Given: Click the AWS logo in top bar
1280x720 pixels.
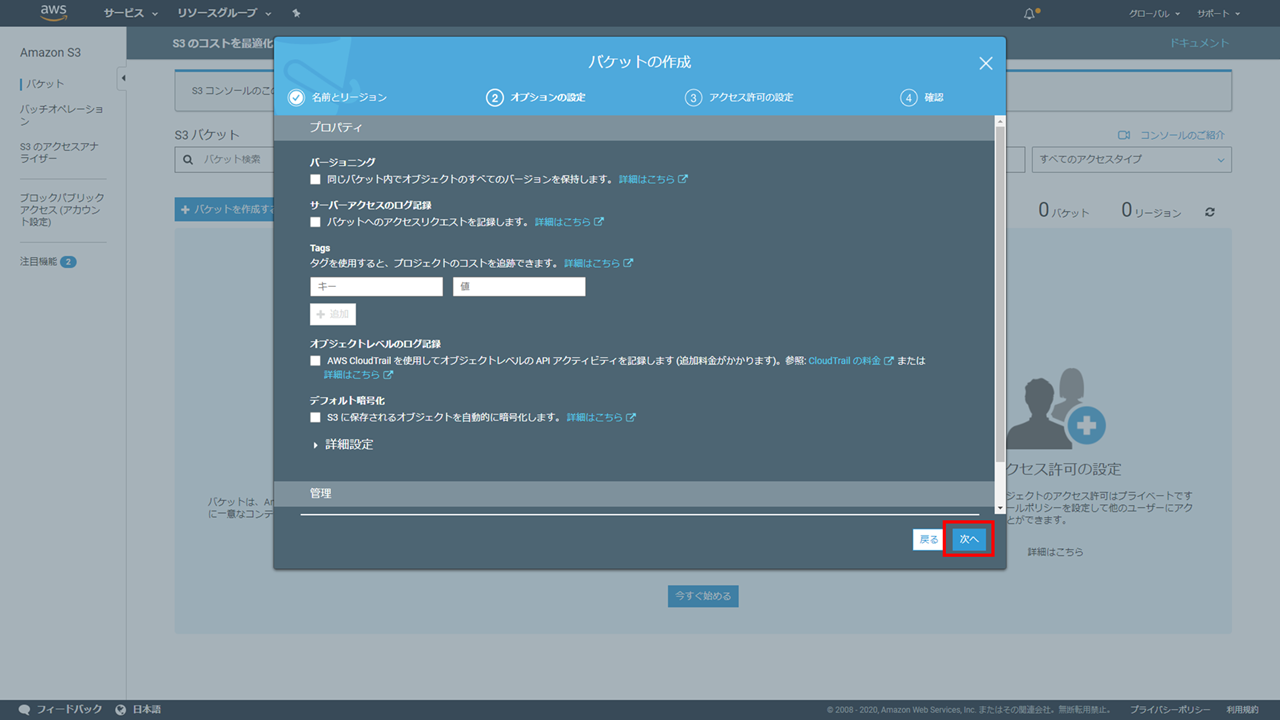Looking at the screenshot, I should pyautogui.click(x=53, y=13).
